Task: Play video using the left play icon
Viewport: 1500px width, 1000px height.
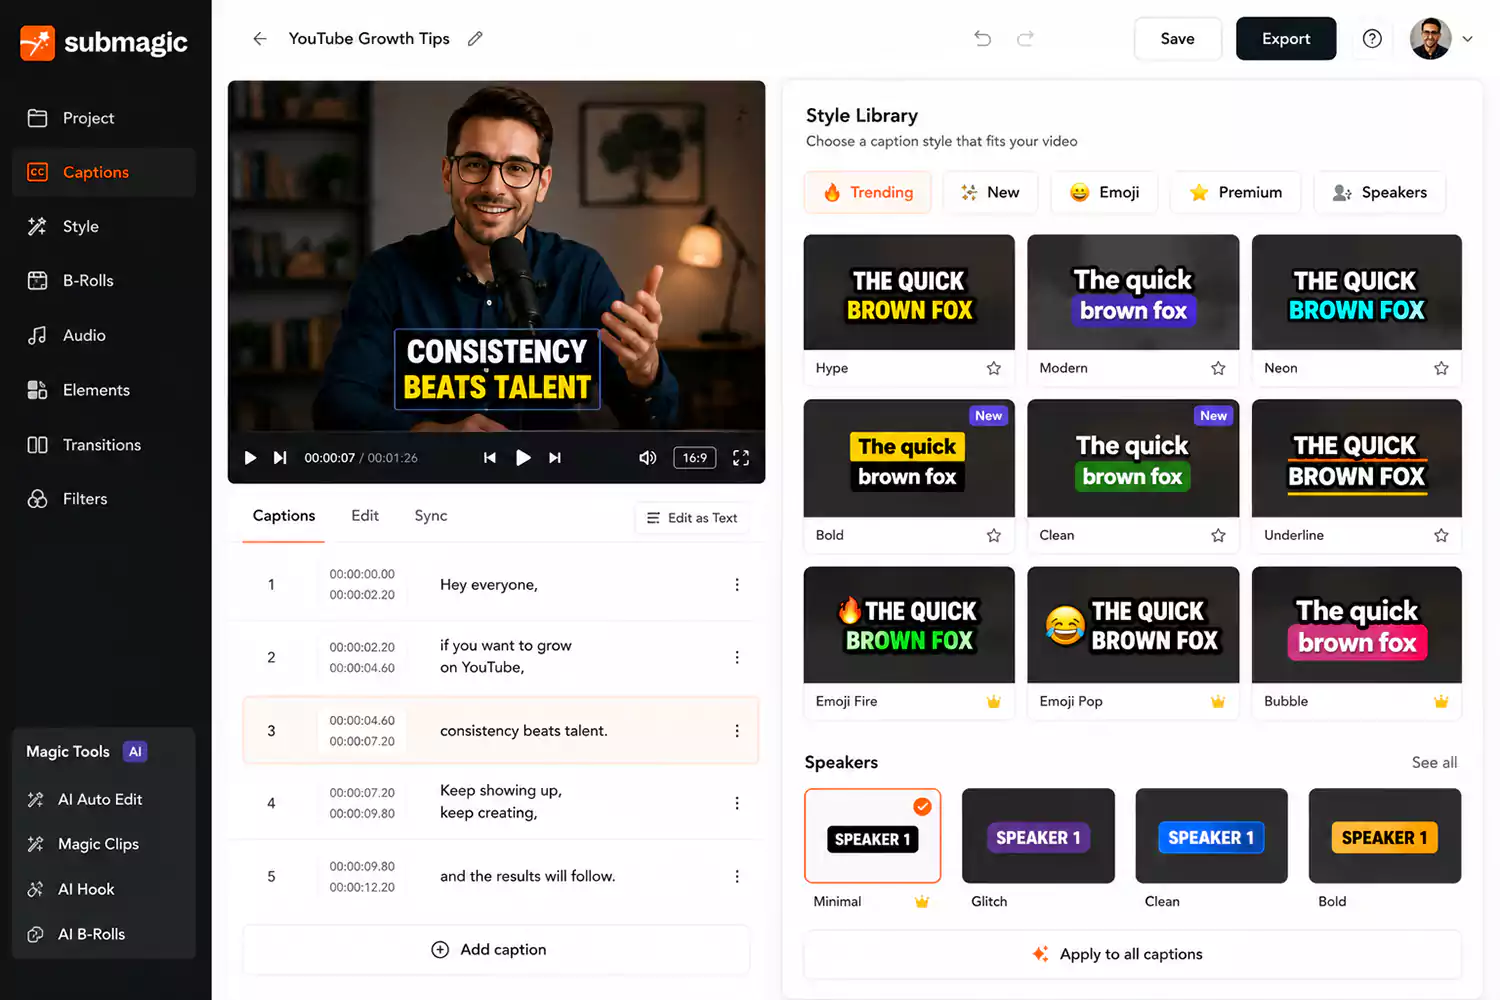Action: [x=250, y=458]
